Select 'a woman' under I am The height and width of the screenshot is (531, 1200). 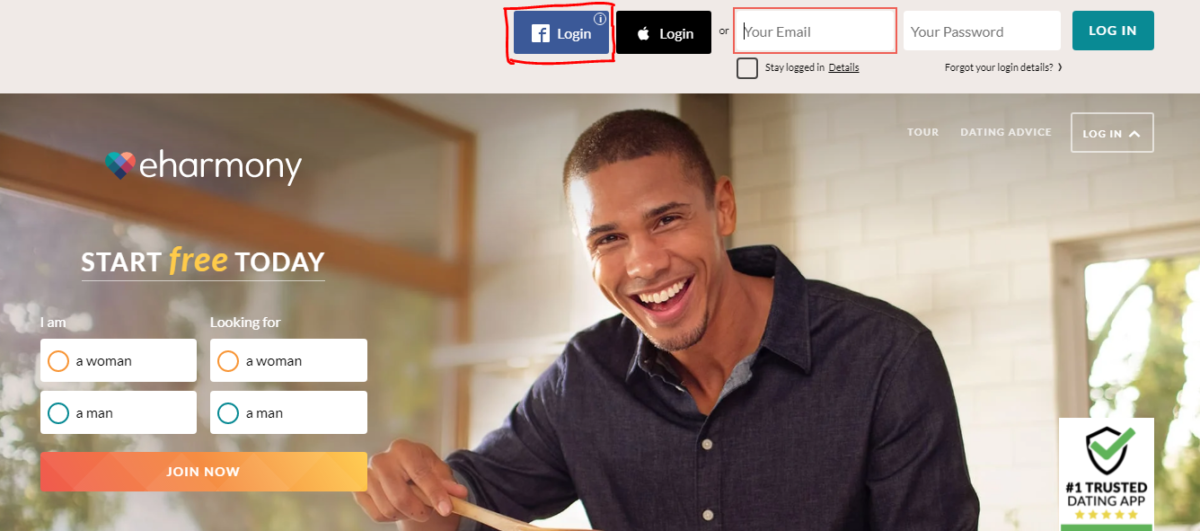click(118, 360)
